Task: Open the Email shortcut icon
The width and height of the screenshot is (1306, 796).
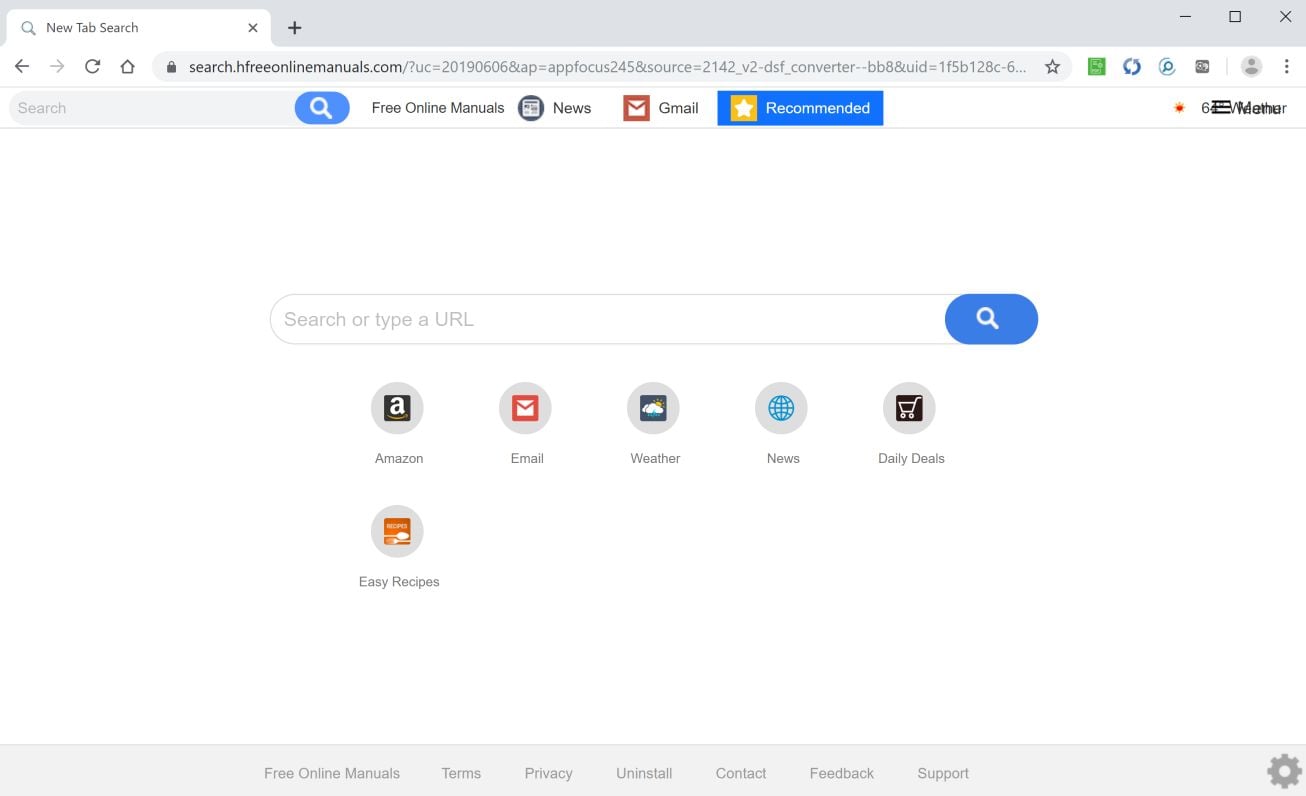Action: click(x=525, y=408)
